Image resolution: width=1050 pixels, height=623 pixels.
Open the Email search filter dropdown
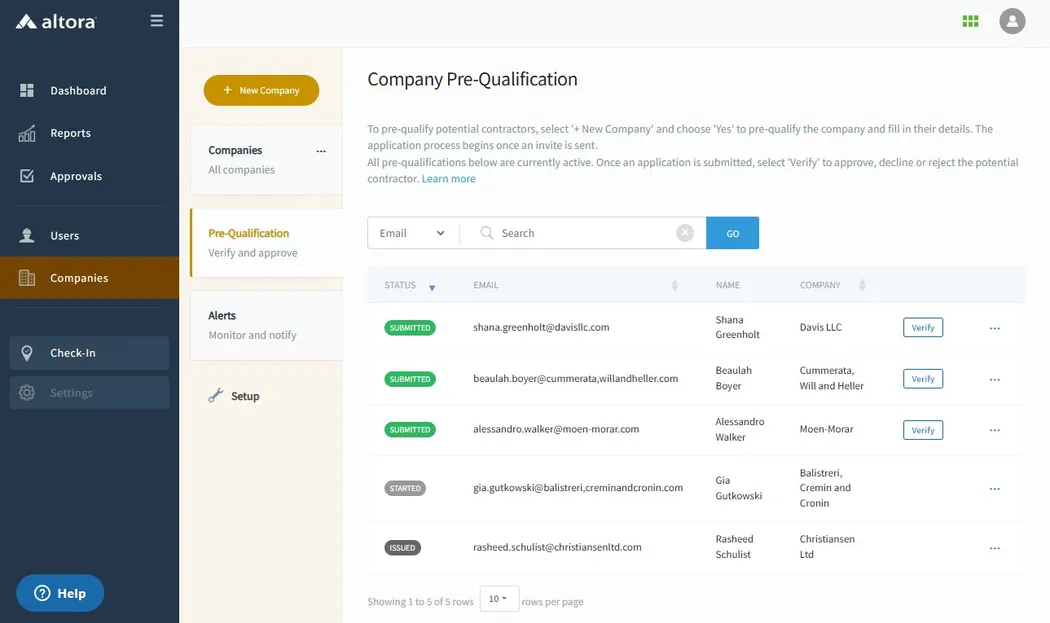pos(413,233)
